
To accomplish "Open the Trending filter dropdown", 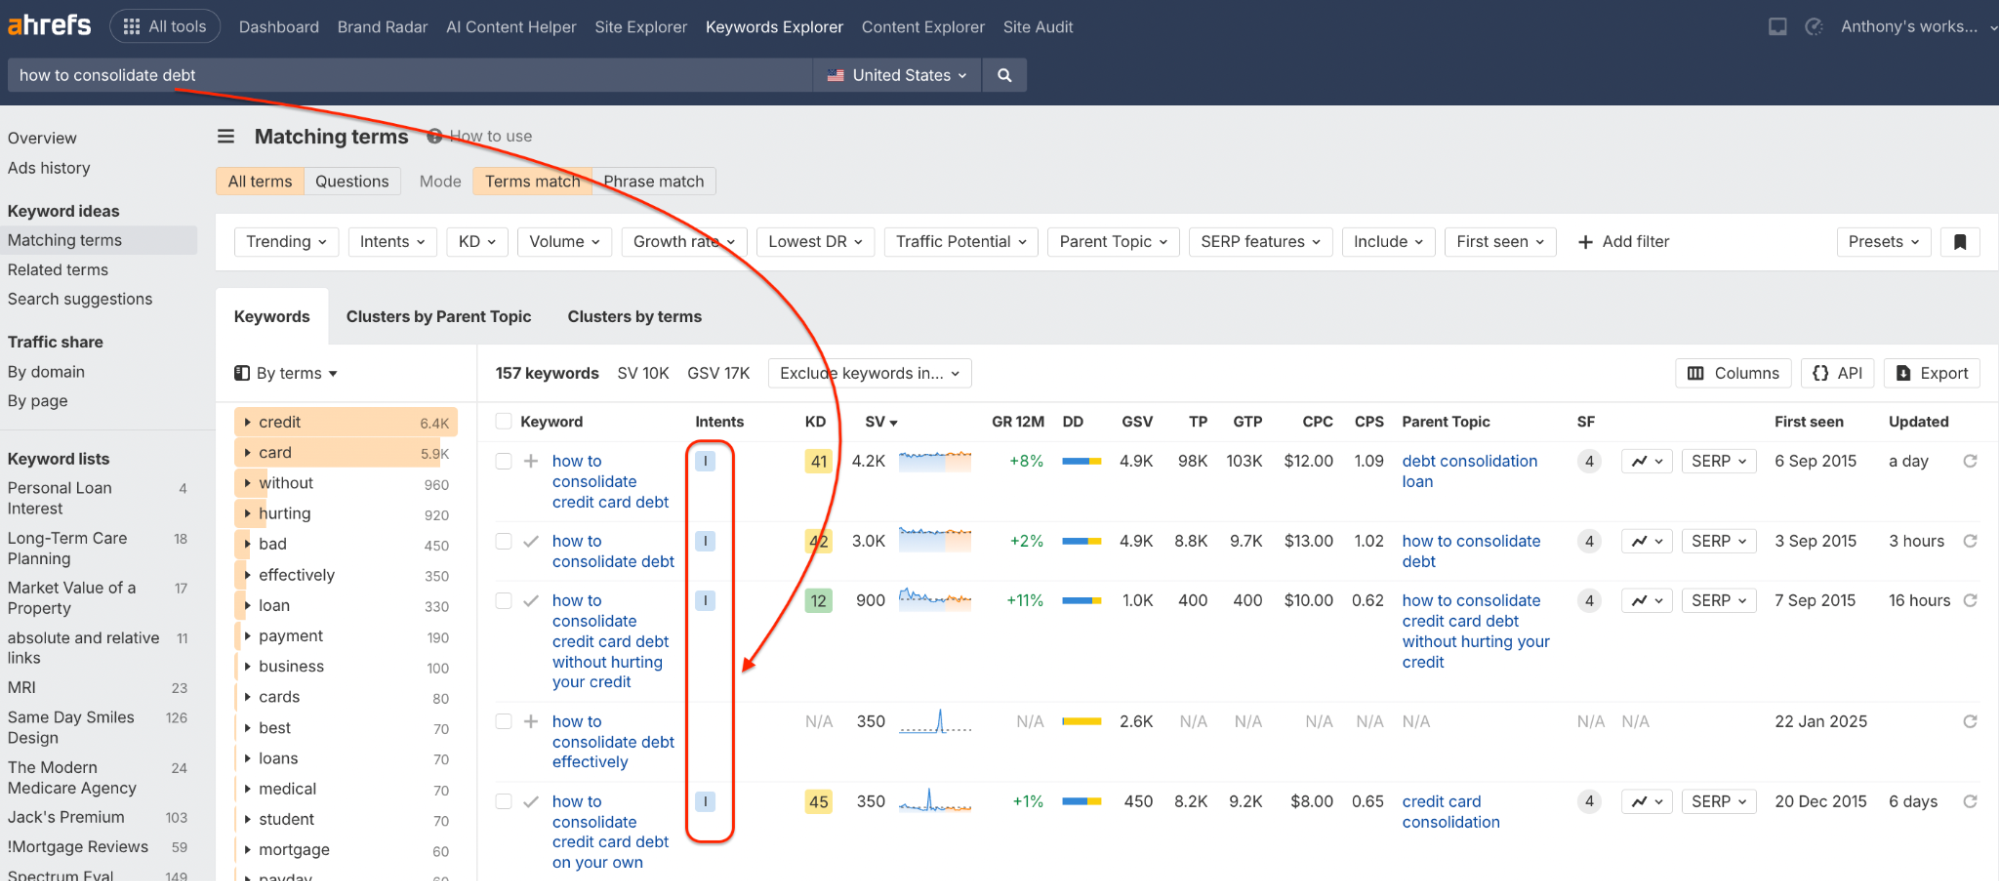I will tap(287, 242).
